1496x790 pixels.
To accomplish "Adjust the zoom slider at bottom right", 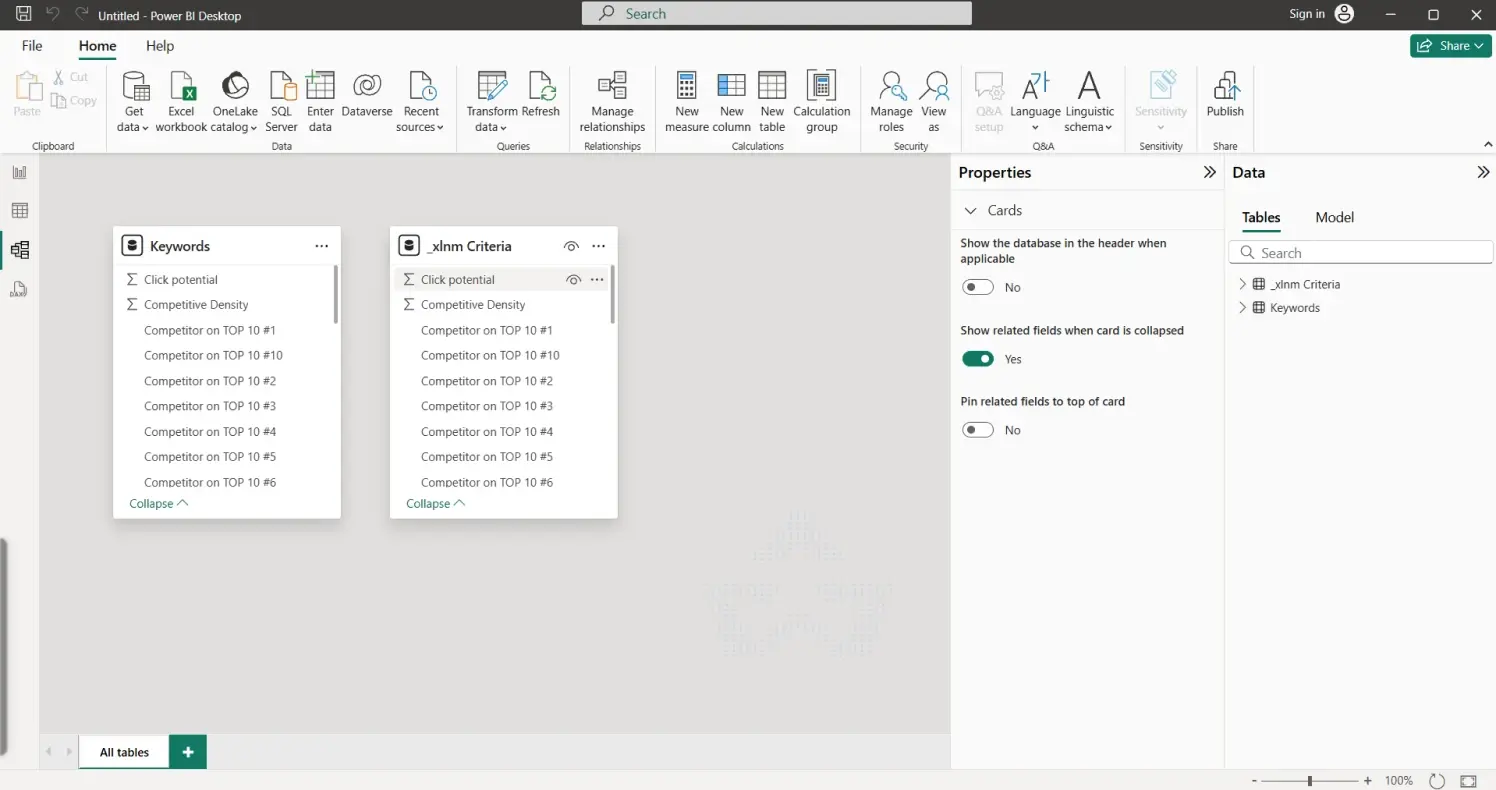I will (x=1308, y=780).
